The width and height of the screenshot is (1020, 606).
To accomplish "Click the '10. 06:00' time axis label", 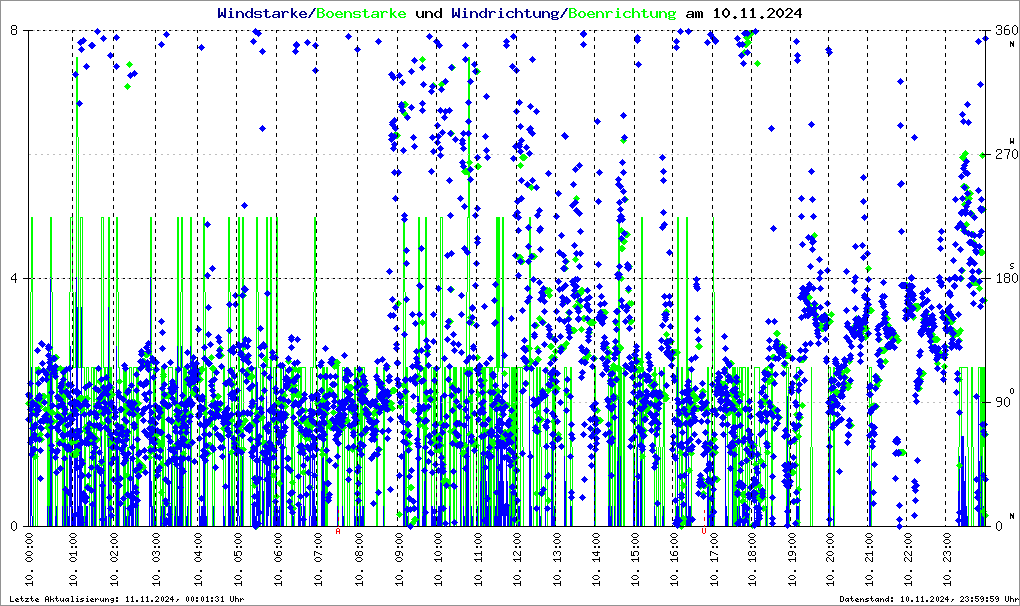I will click(278, 559).
